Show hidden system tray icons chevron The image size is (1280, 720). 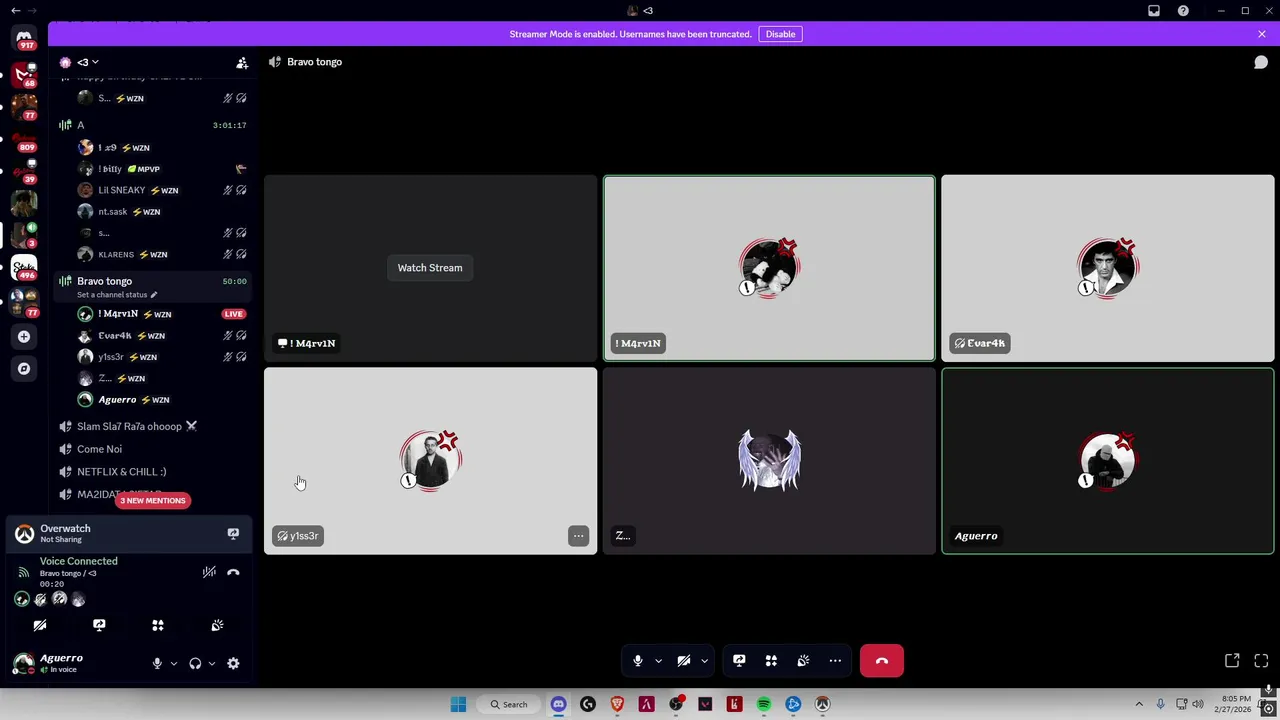(x=1139, y=704)
